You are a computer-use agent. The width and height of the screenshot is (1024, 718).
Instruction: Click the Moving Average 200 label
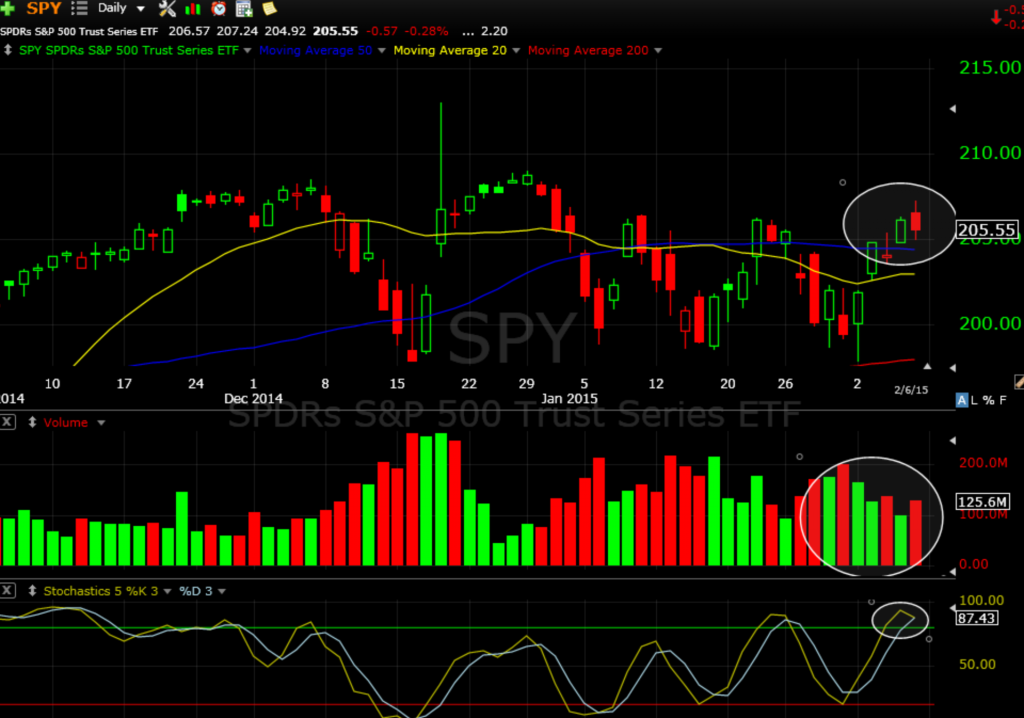pyautogui.click(x=588, y=50)
